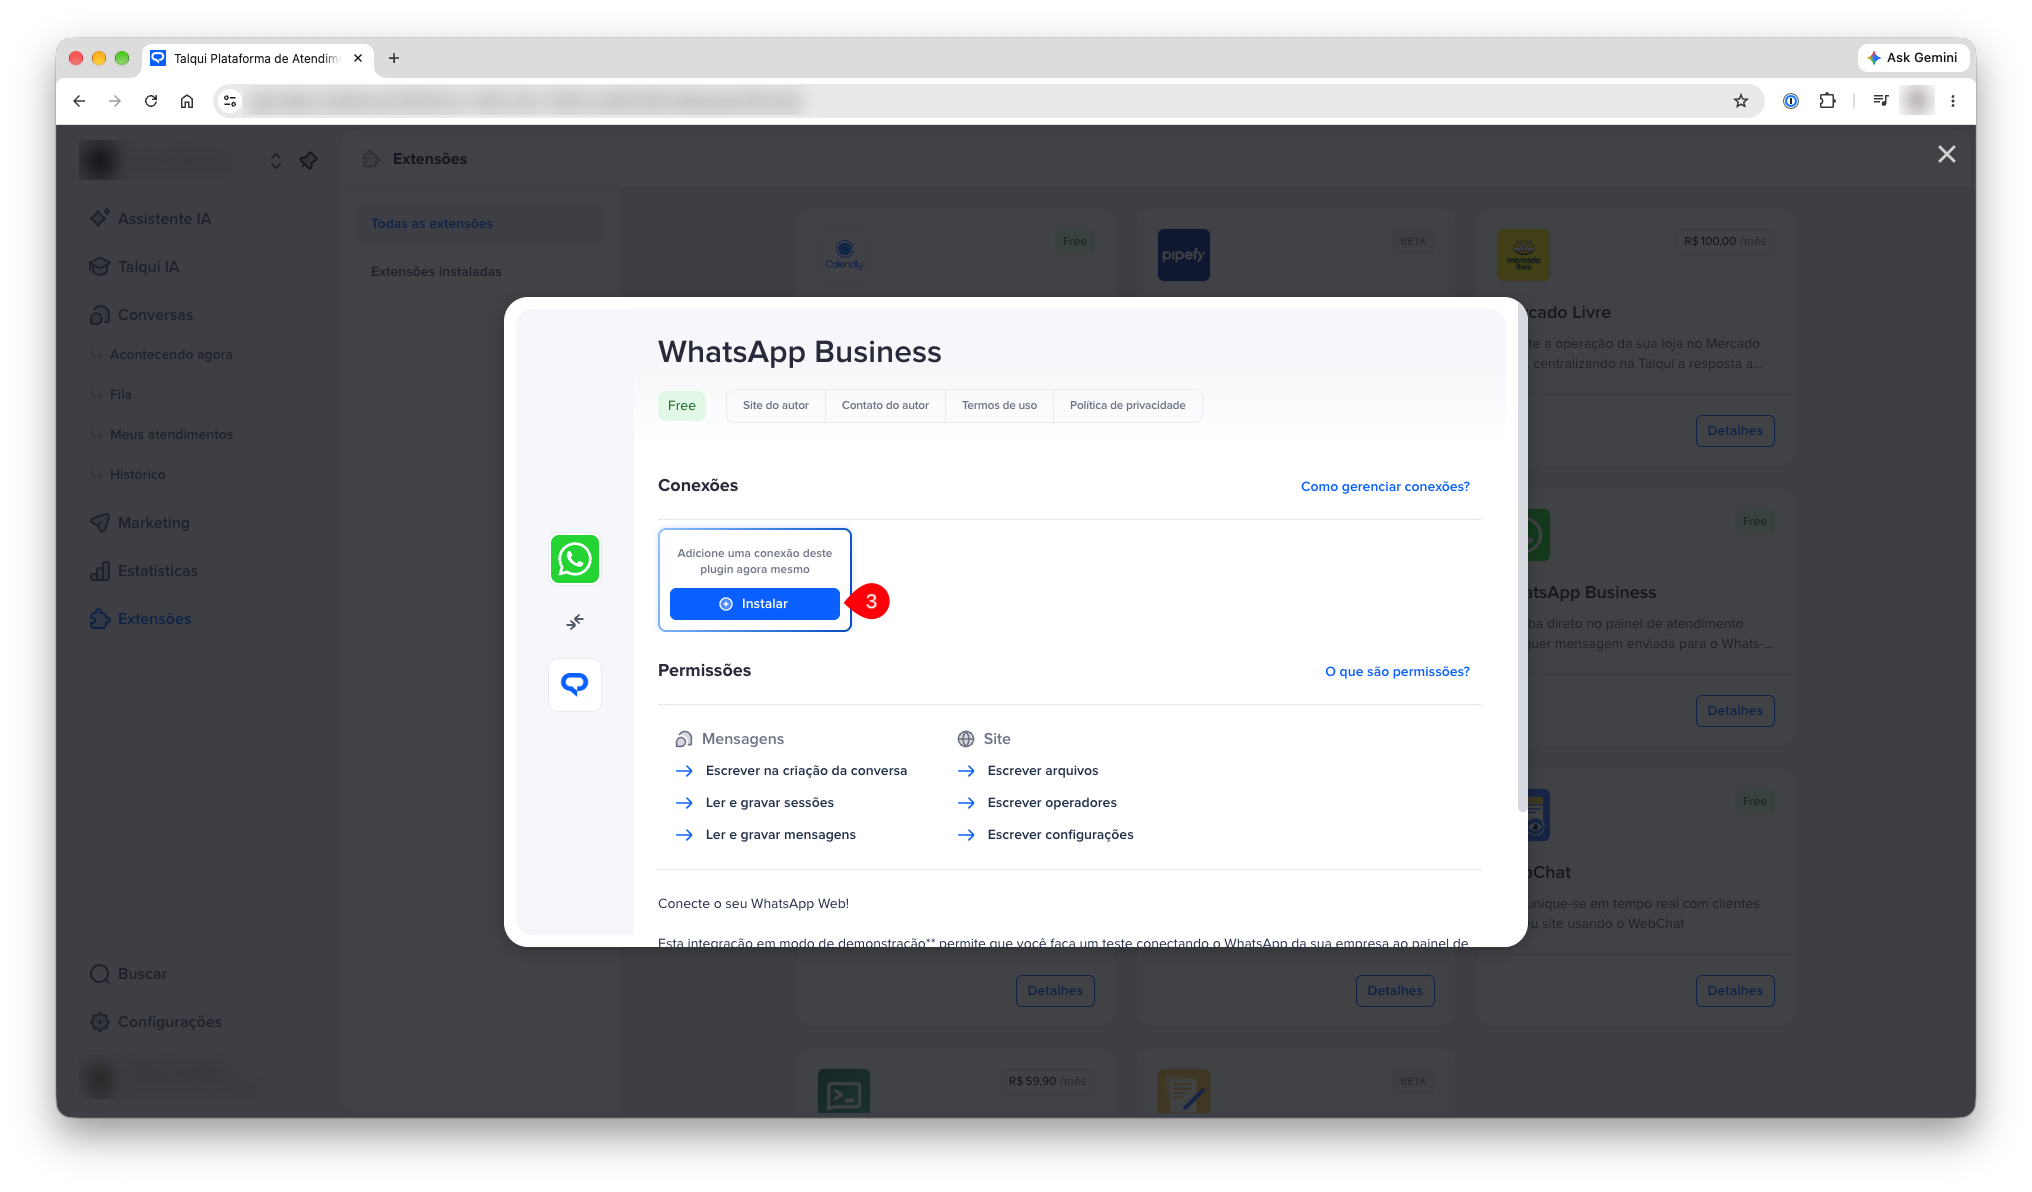Click the Talqui chat logo in the modal
The image size is (2032, 1192).
[575, 685]
